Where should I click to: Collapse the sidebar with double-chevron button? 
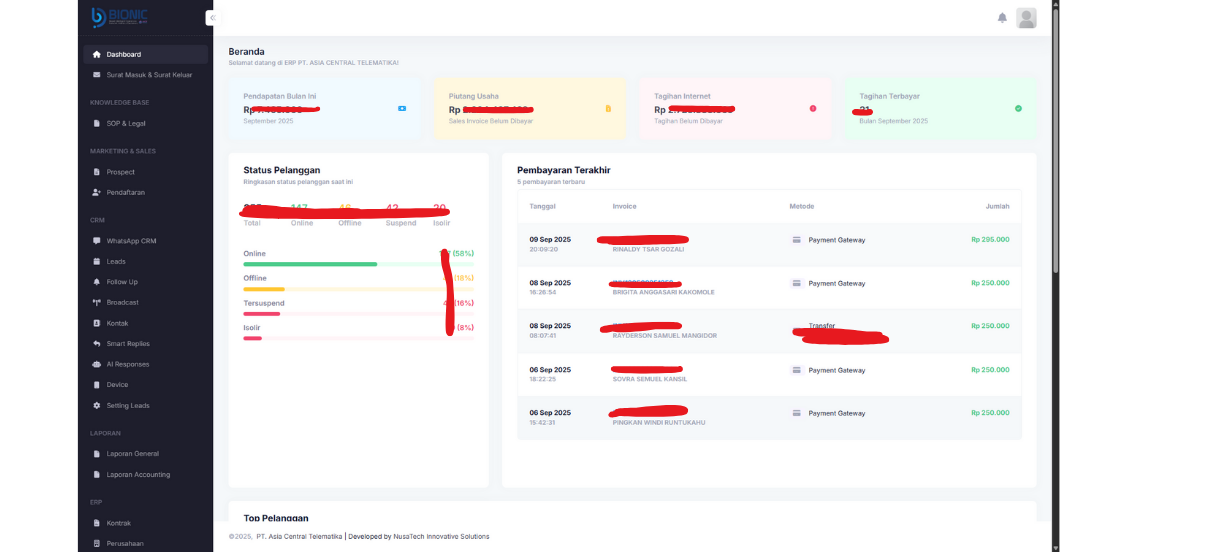(x=212, y=18)
